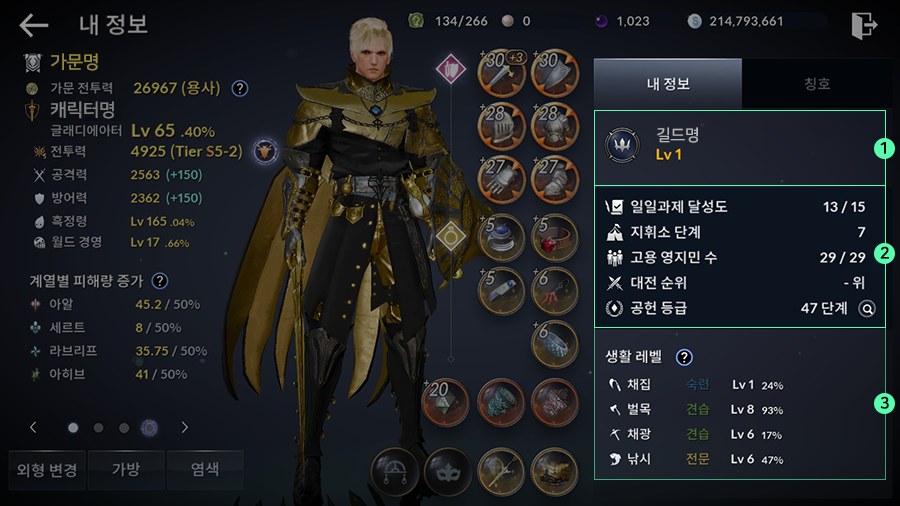The height and width of the screenshot is (506, 900).
Task: Select the fourth highlighted page dot
Action: pyautogui.click(x=149, y=428)
